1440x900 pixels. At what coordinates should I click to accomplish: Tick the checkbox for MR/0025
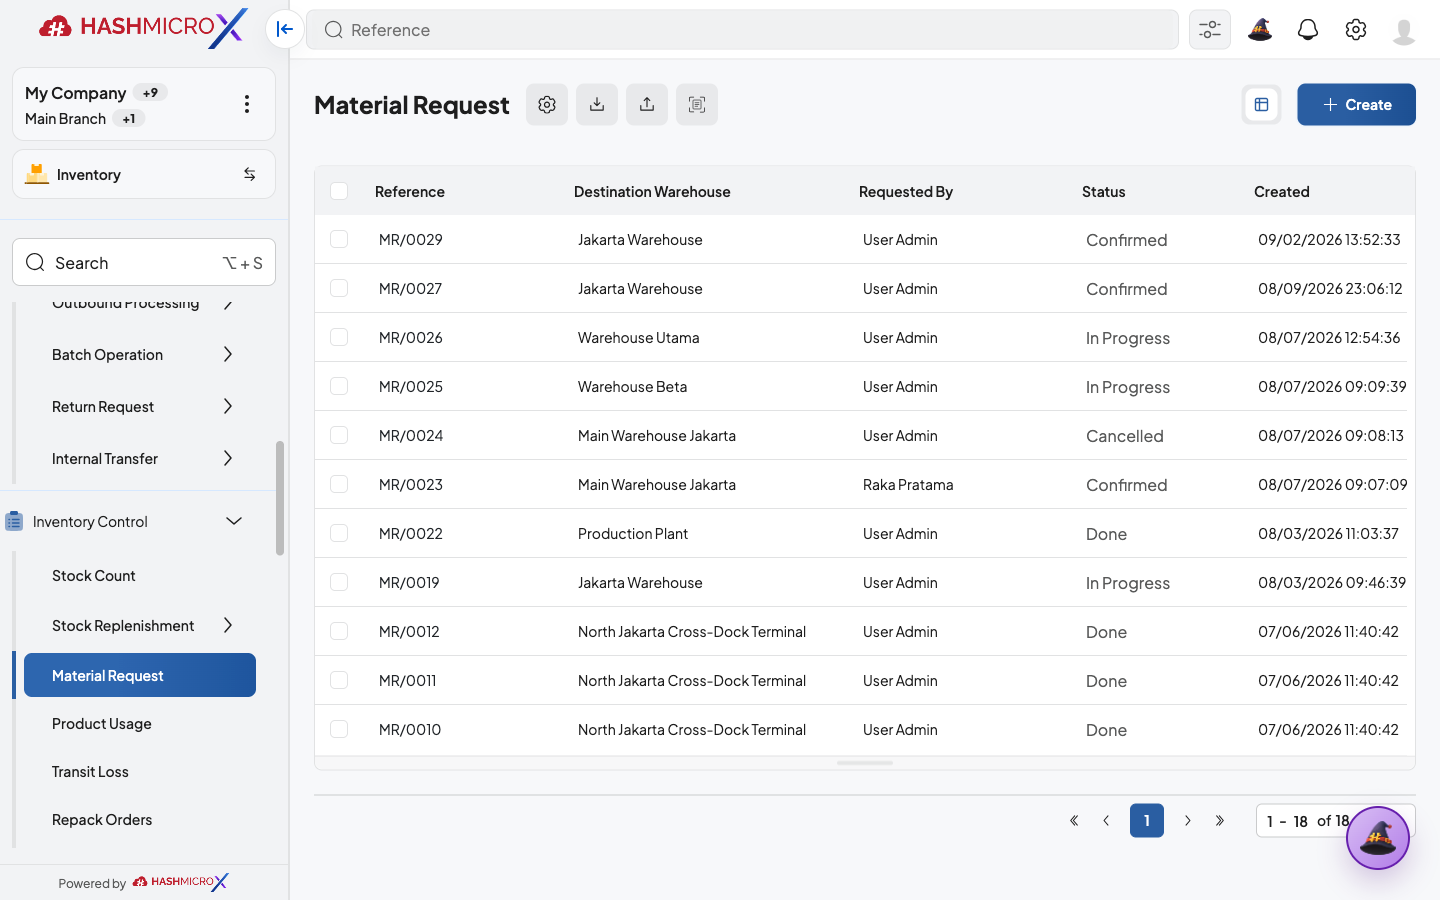pos(339,386)
